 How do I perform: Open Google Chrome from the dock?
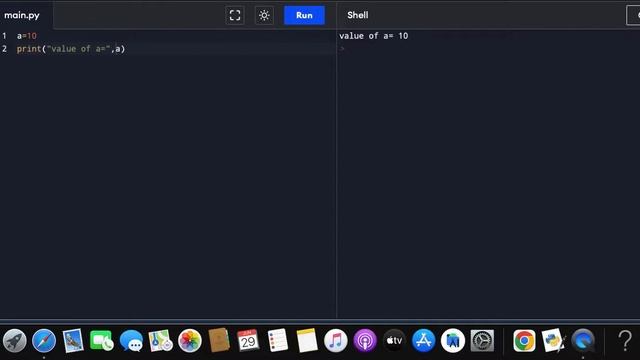[x=524, y=340]
